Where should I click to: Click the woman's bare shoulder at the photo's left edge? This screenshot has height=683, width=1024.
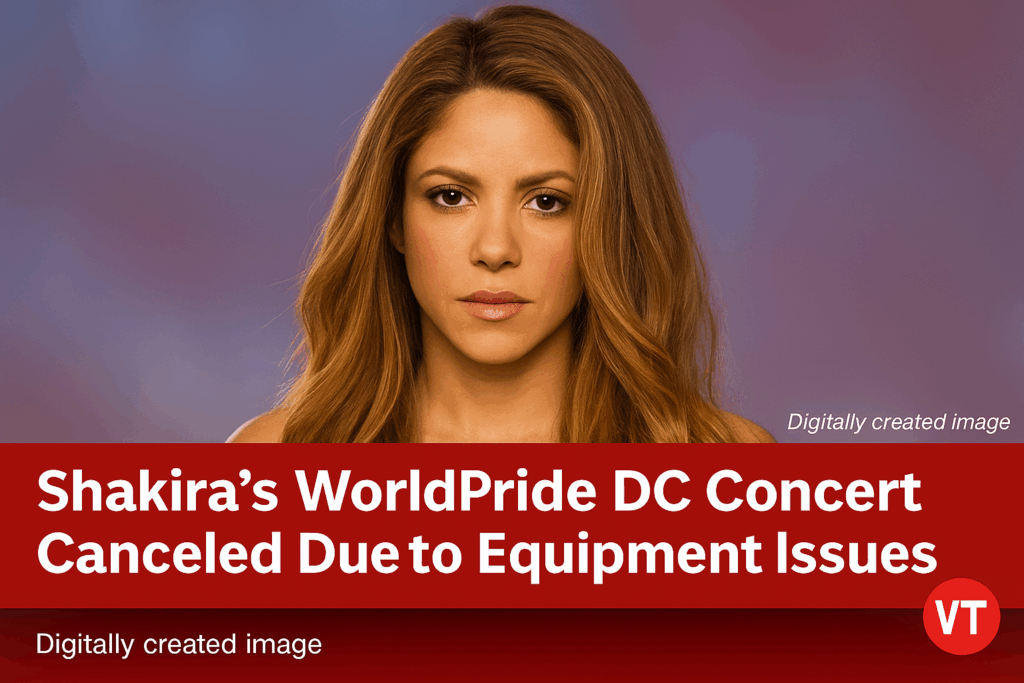coord(258,429)
